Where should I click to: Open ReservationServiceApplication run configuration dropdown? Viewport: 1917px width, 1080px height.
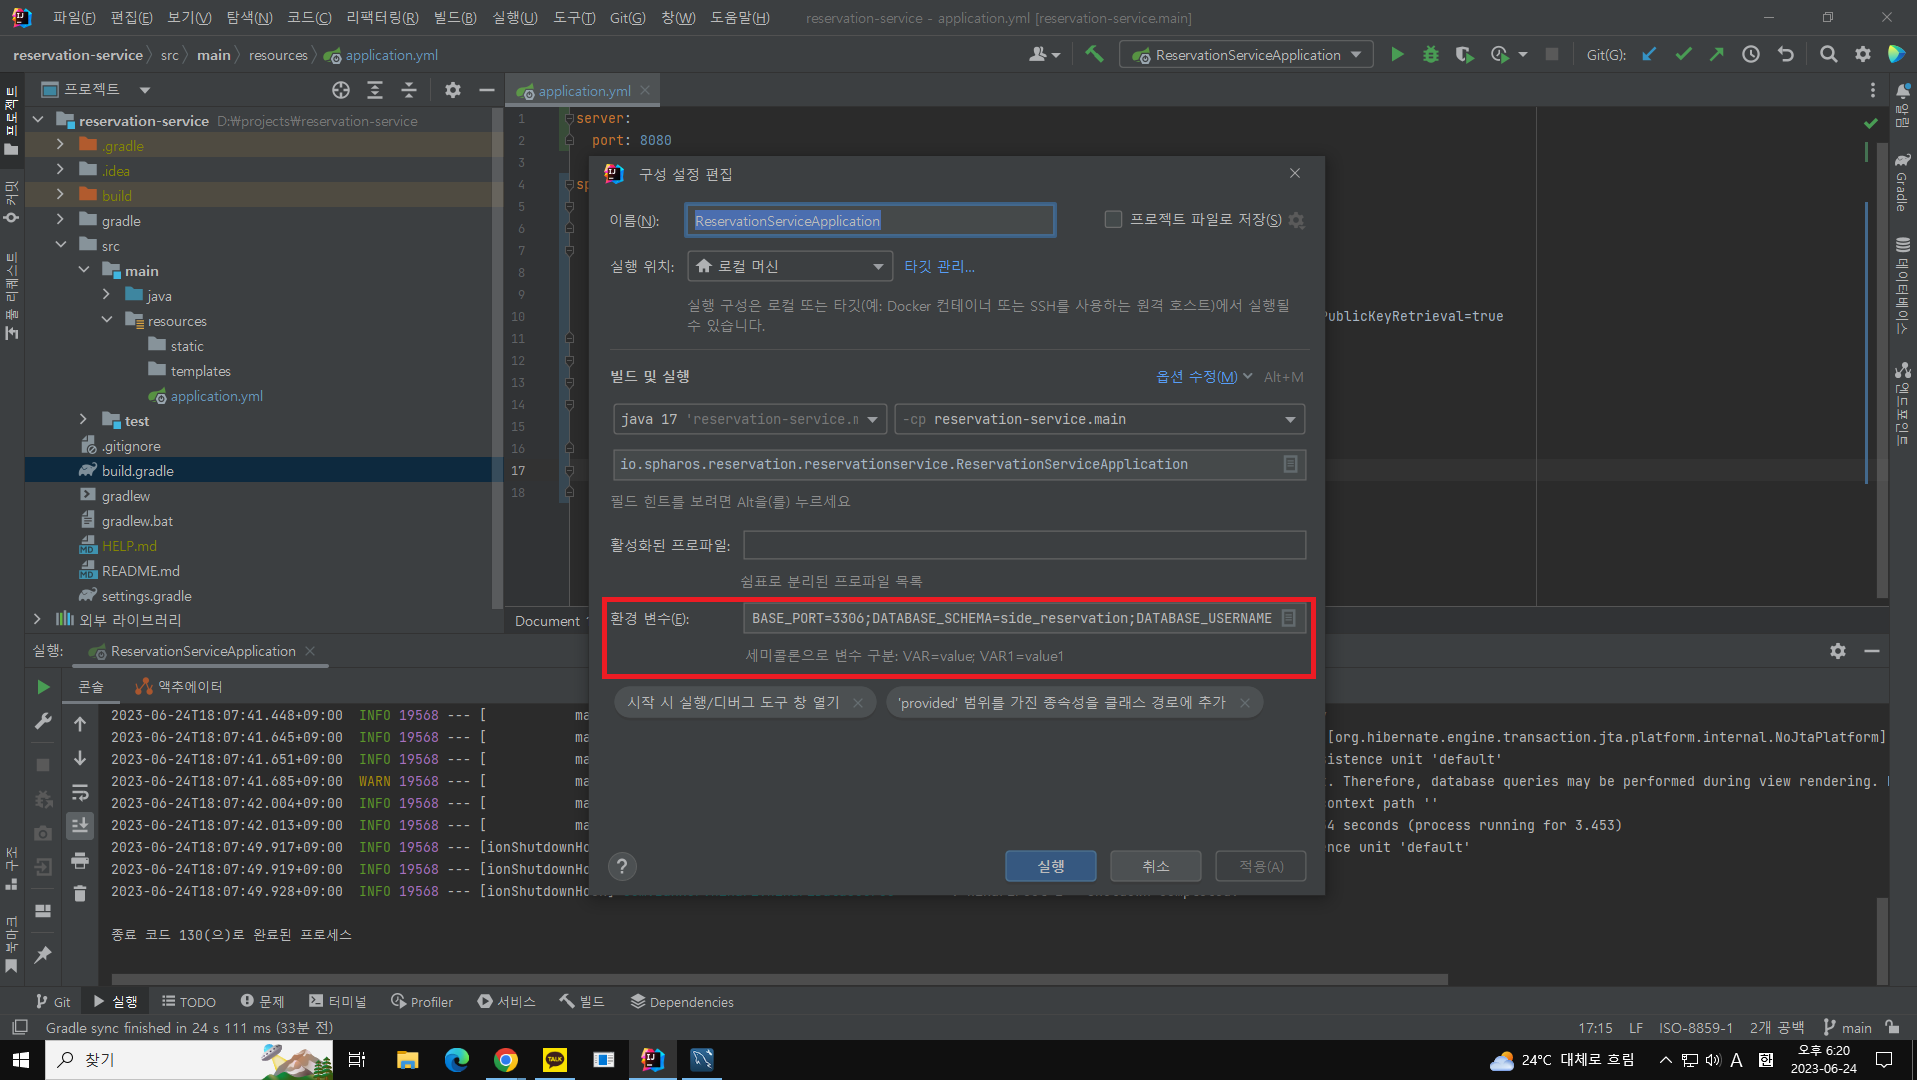(1246, 55)
